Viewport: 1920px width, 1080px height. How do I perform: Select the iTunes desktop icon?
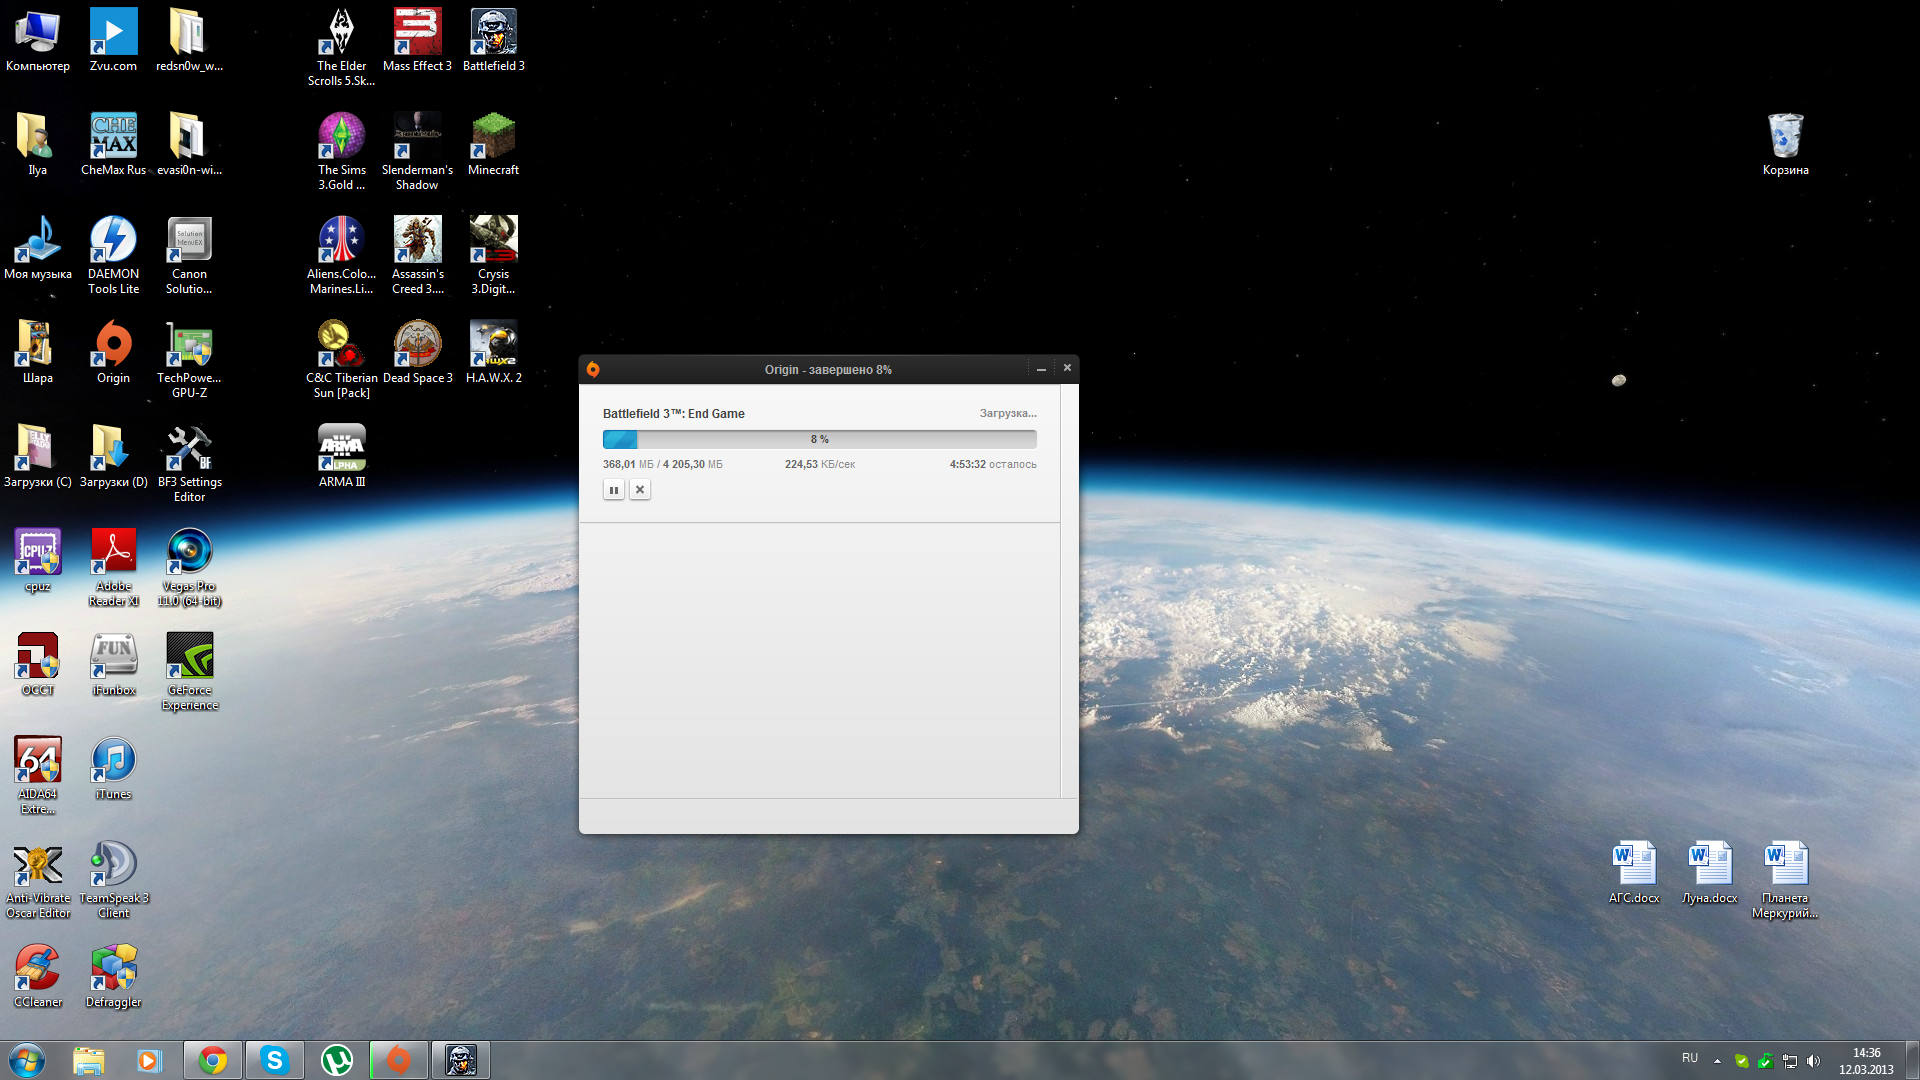pos(114,770)
